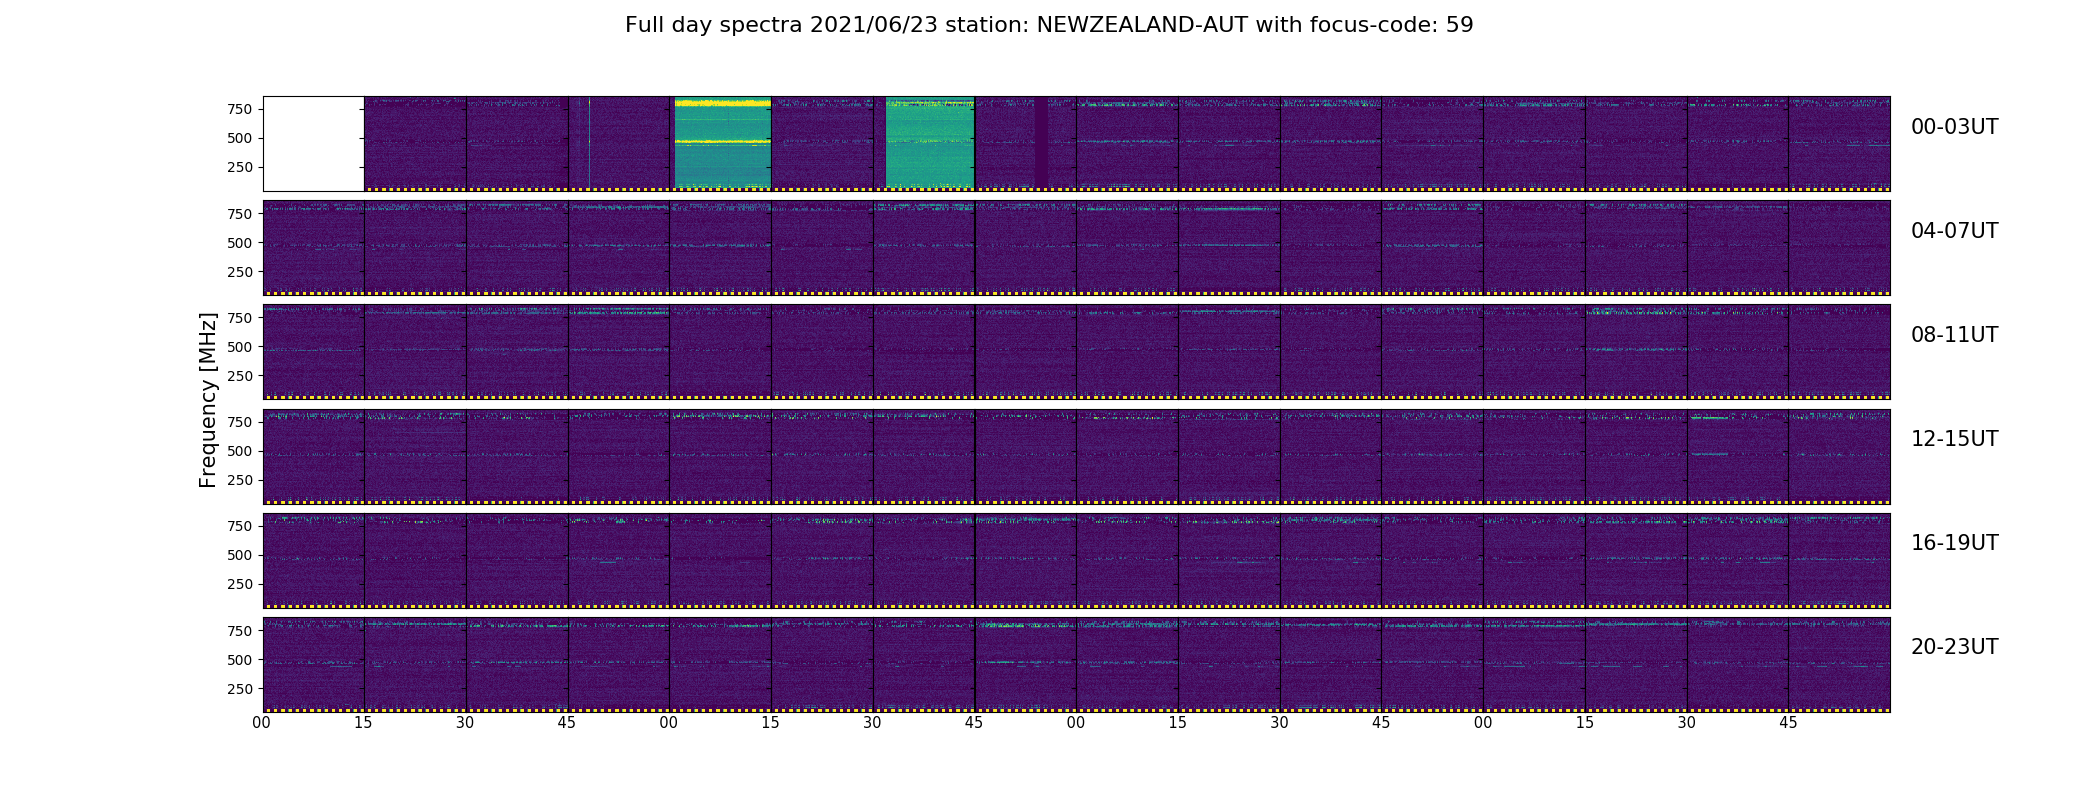Click the teal-green spectrum panel in 00-03UT row
The image size is (2100, 800).
pyautogui.click(x=930, y=142)
